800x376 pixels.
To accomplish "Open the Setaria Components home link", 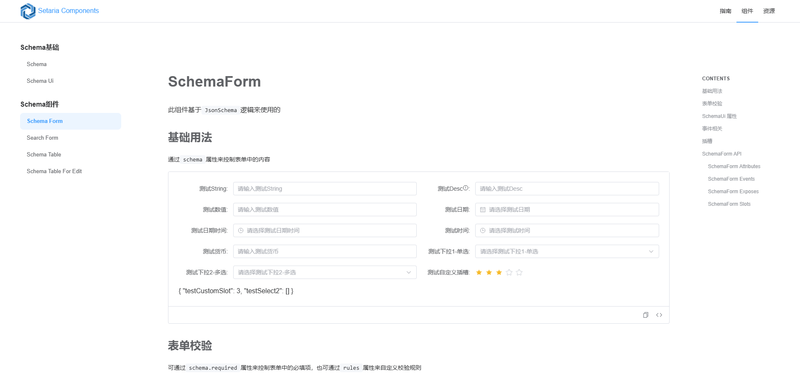I will [68, 11].
